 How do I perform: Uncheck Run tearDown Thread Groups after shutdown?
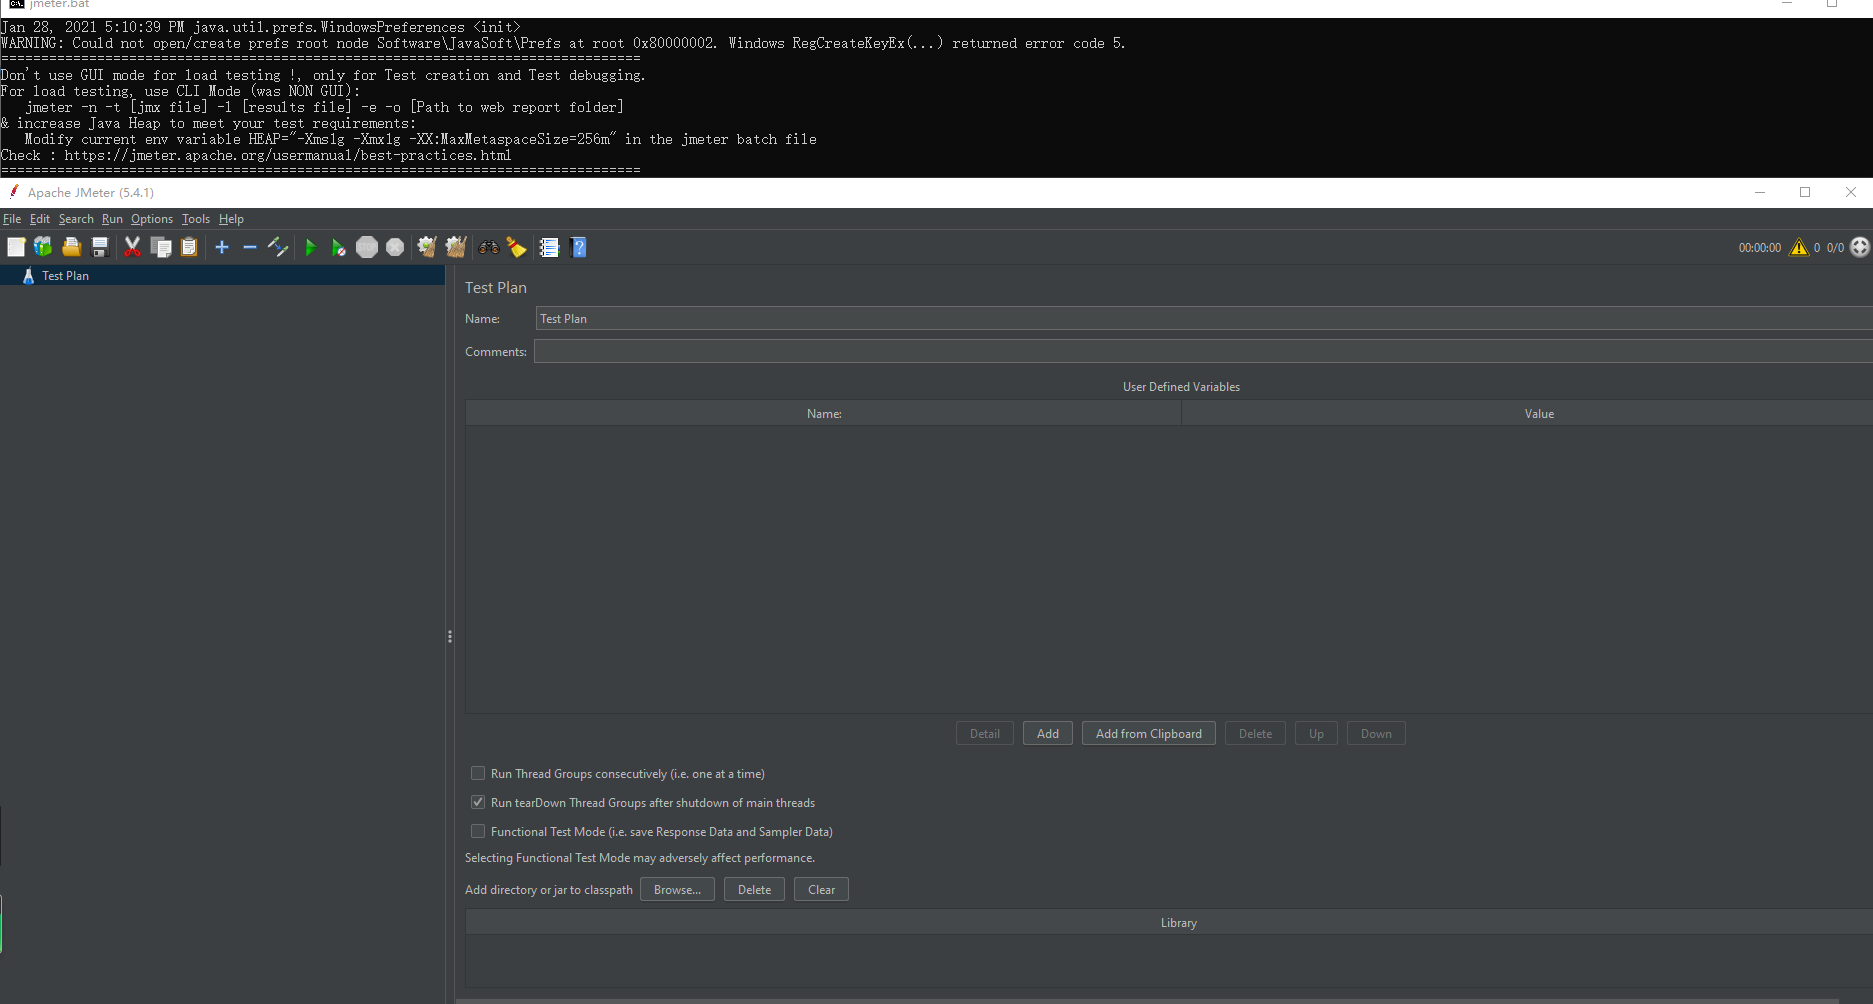pyautogui.click(x=478, y=802)
